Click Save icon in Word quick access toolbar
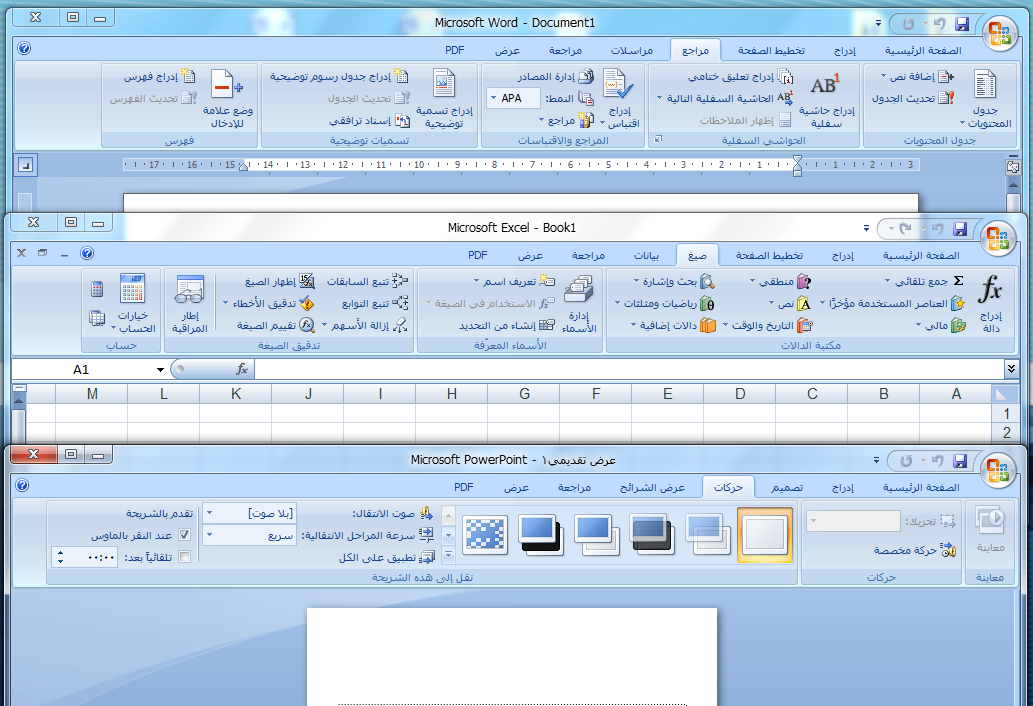Screen dimensions: 1033x706 click(x=962, y=24)
